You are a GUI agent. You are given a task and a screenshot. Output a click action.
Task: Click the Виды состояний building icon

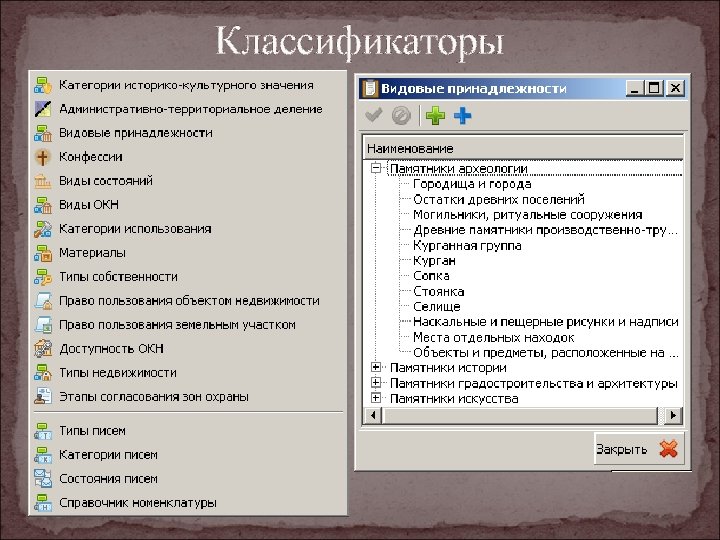[43, 181]
